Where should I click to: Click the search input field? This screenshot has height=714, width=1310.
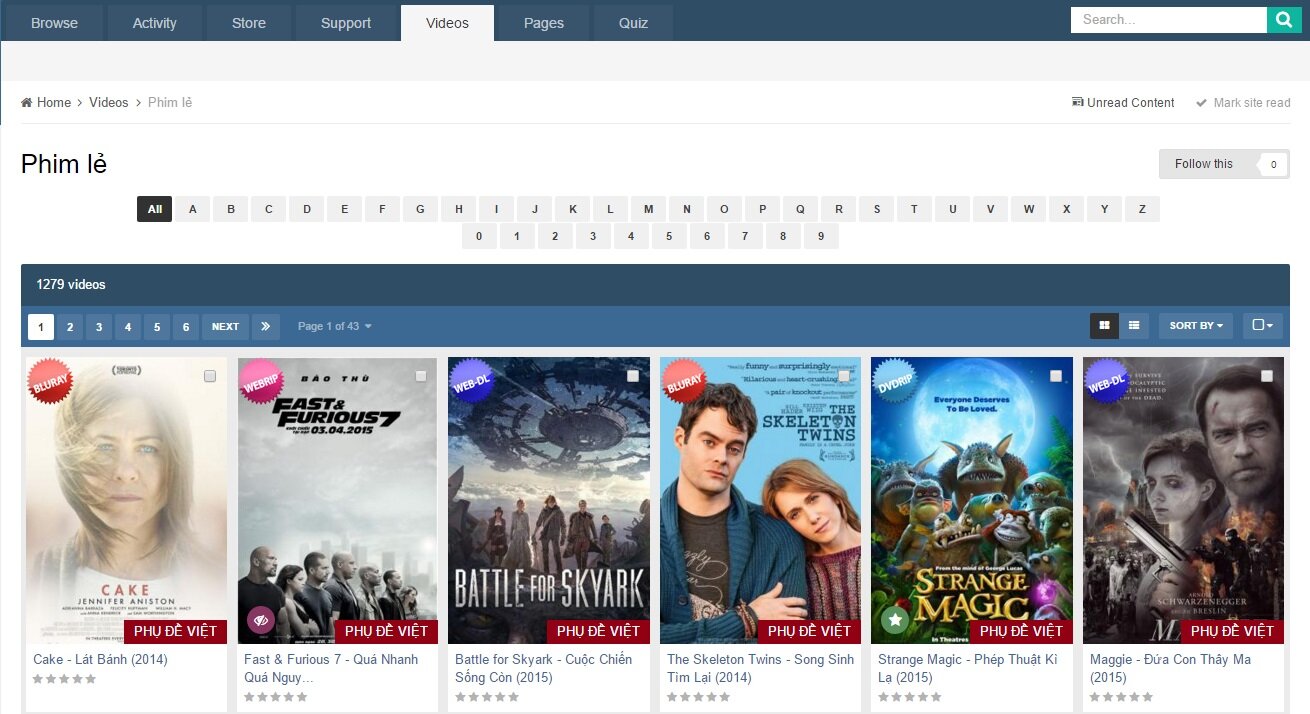[1168, 19]
